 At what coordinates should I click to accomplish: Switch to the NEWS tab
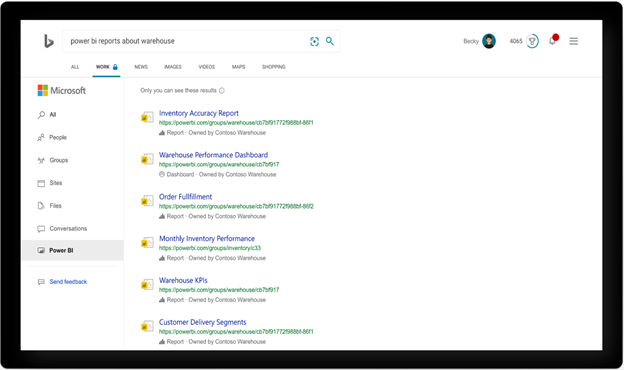tap(141, 67)
